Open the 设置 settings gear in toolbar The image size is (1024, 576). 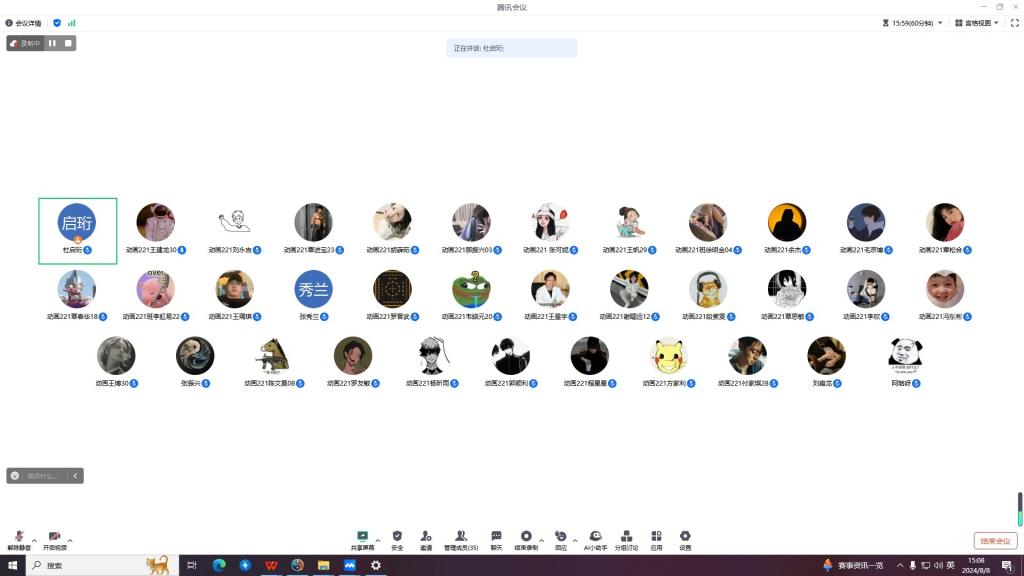click(685, 537)
